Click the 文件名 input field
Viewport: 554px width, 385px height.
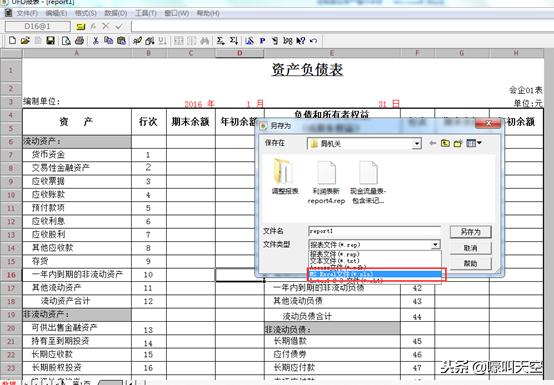click(x=374, y=231)
